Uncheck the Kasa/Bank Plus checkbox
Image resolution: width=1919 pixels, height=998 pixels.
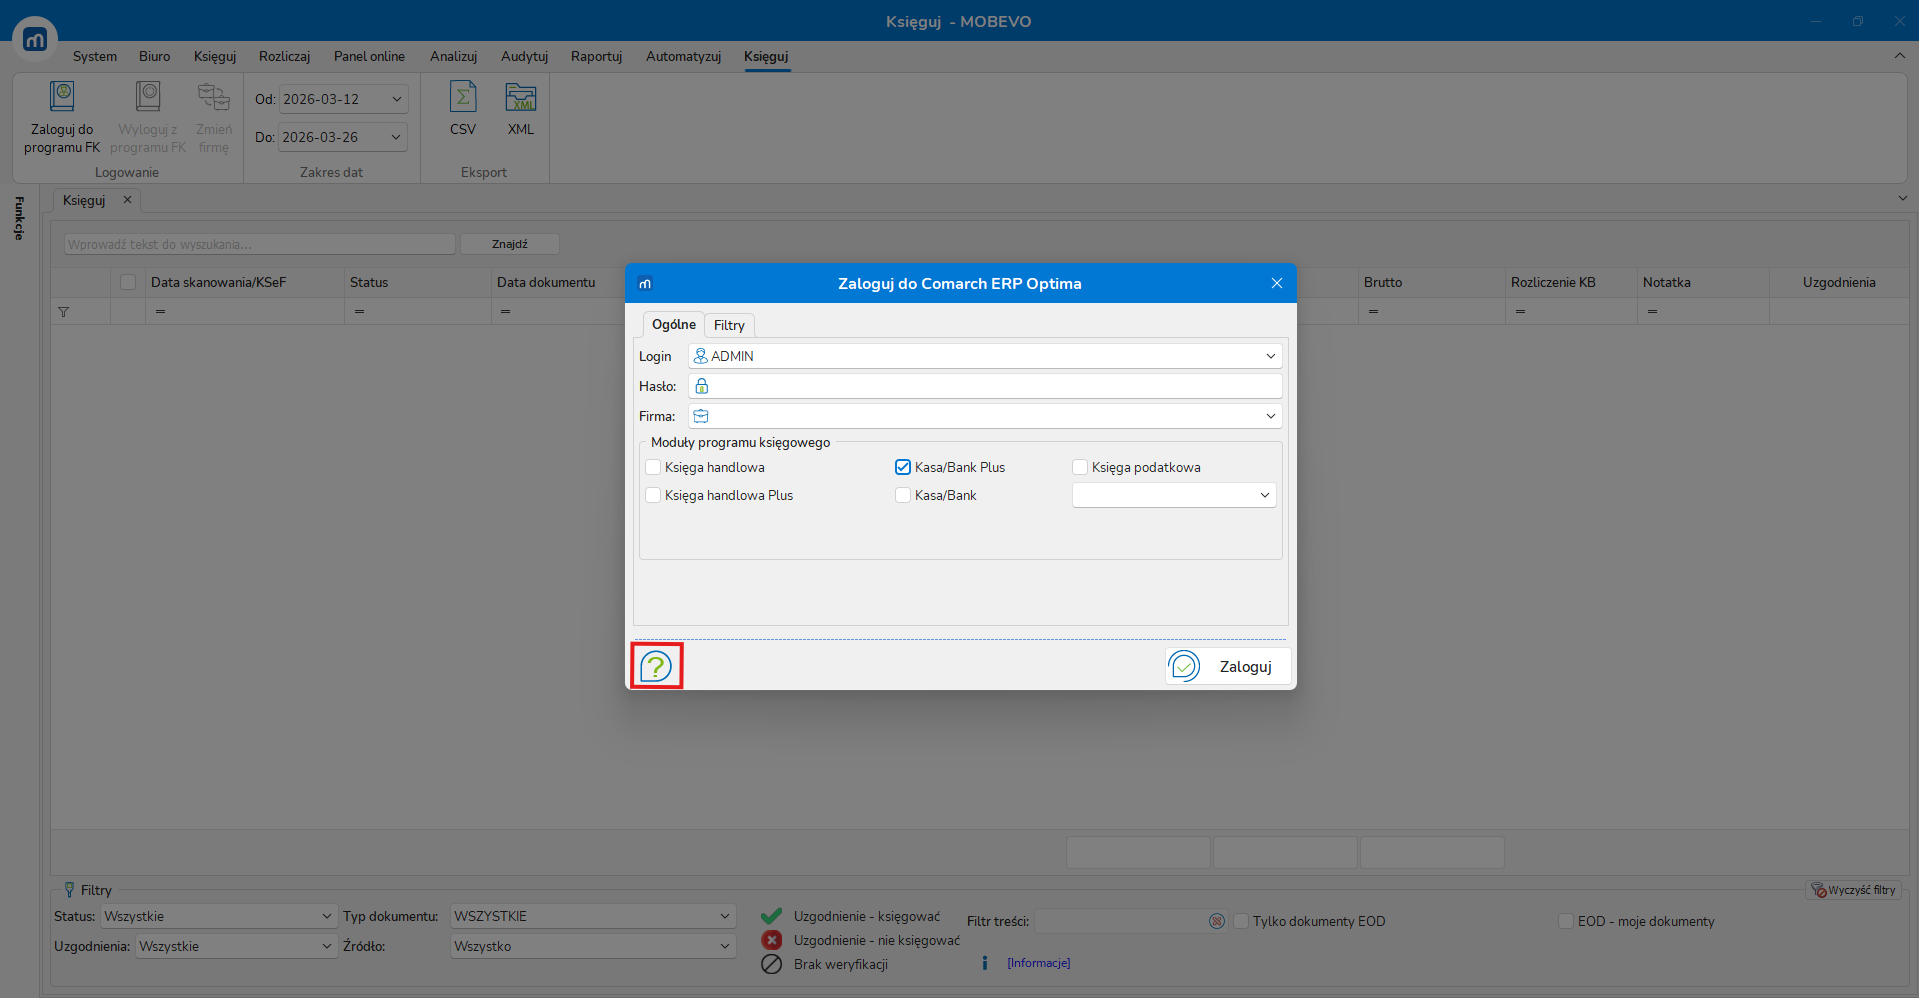pos(903,467)
